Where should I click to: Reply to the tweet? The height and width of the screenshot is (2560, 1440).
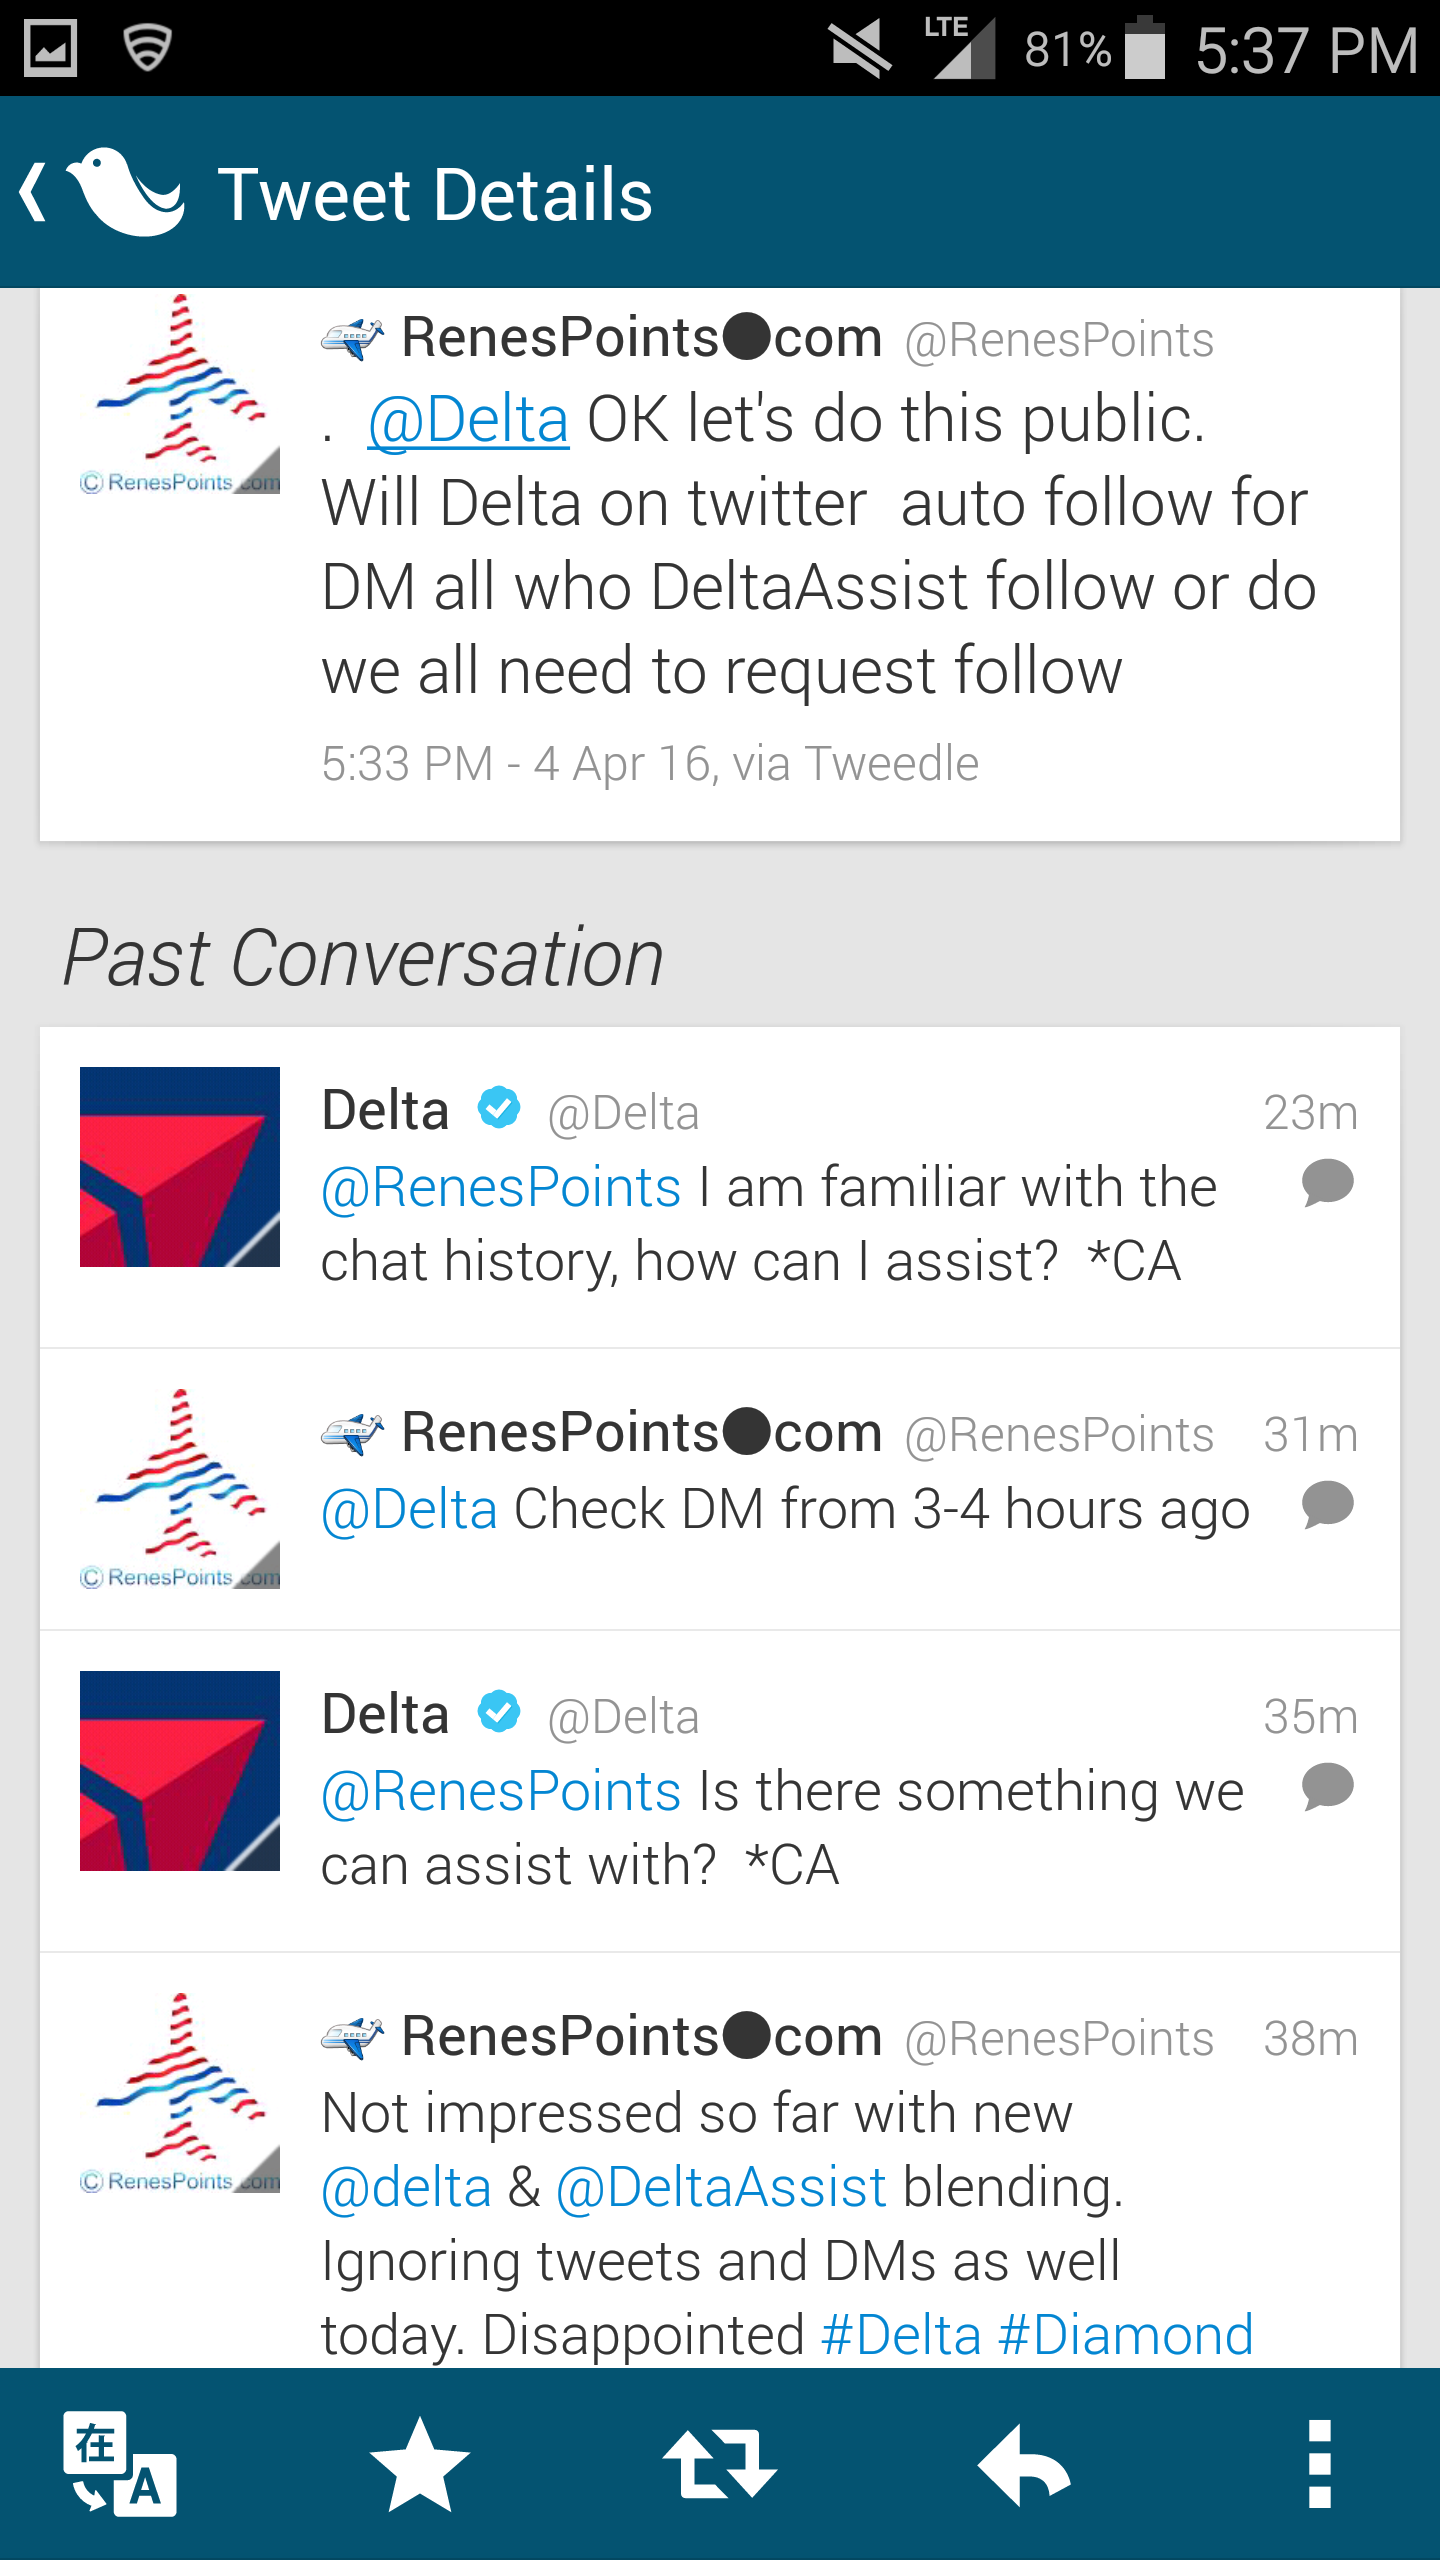1024,2464
